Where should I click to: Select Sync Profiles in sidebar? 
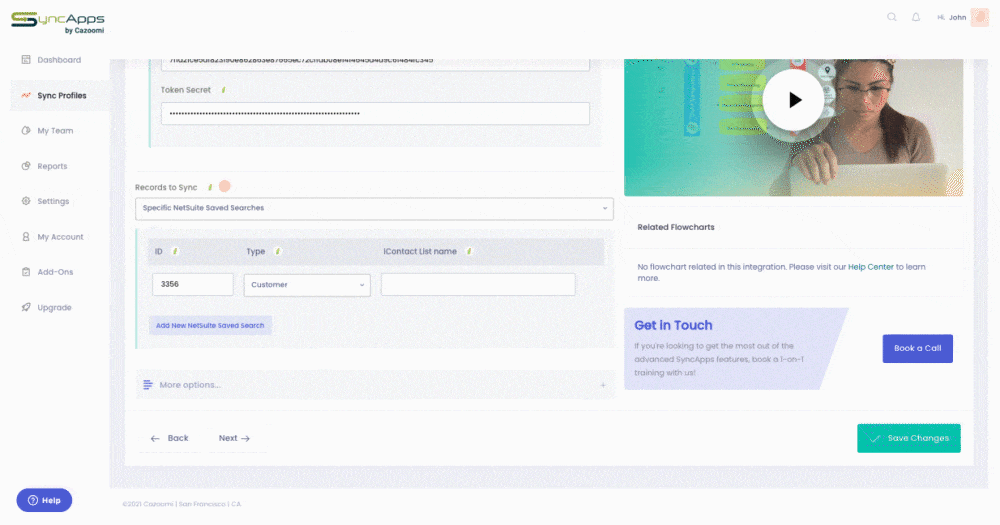61,96
